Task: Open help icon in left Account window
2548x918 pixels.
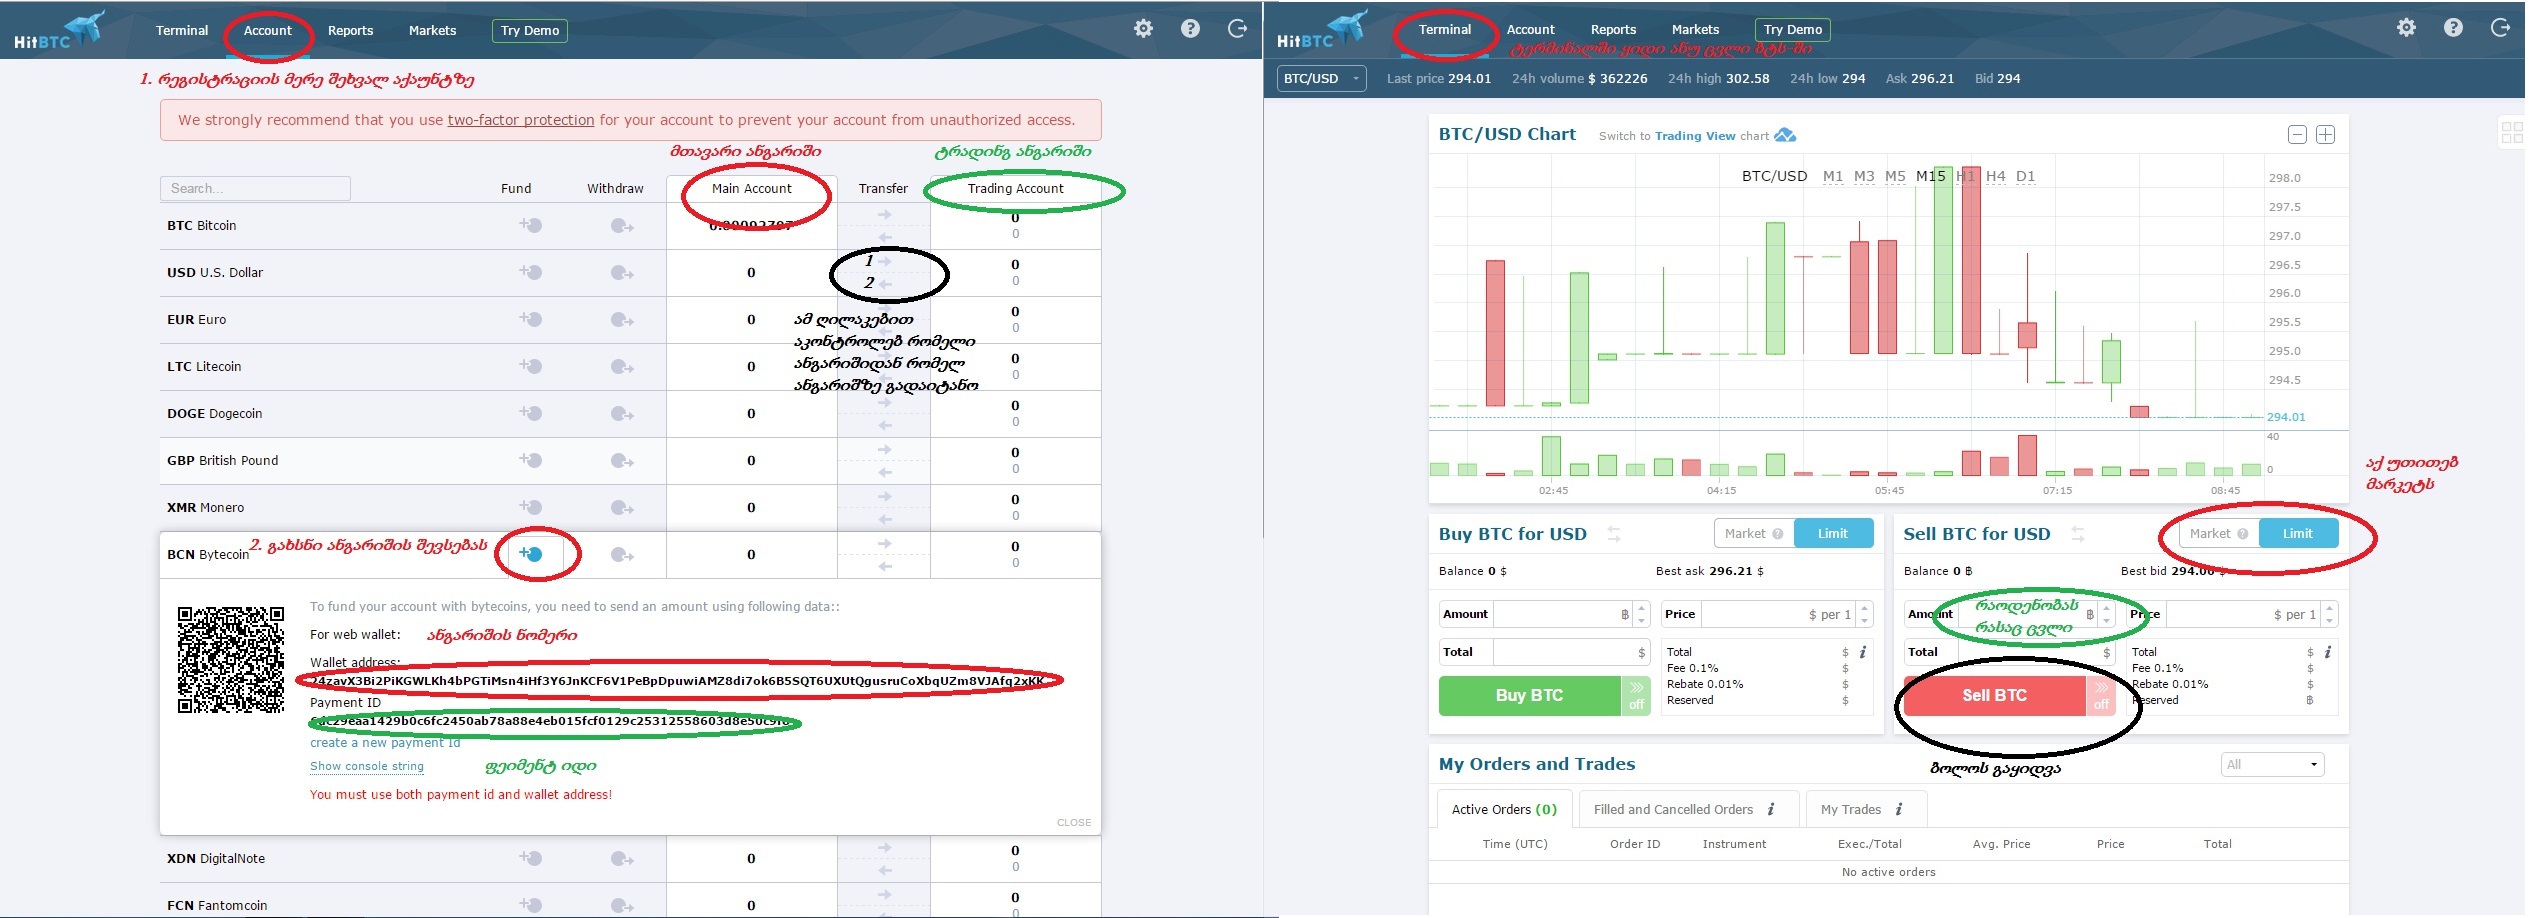Action: (1190, 29)
